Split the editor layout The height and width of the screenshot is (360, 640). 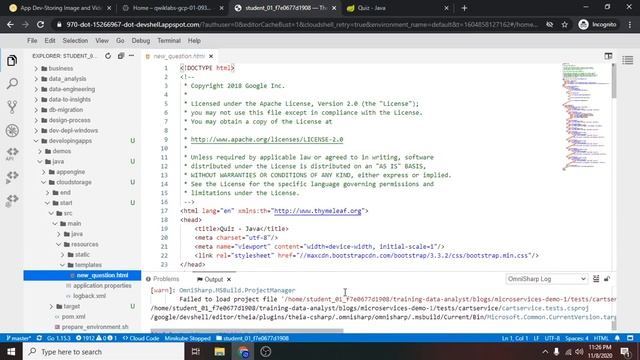608,56
